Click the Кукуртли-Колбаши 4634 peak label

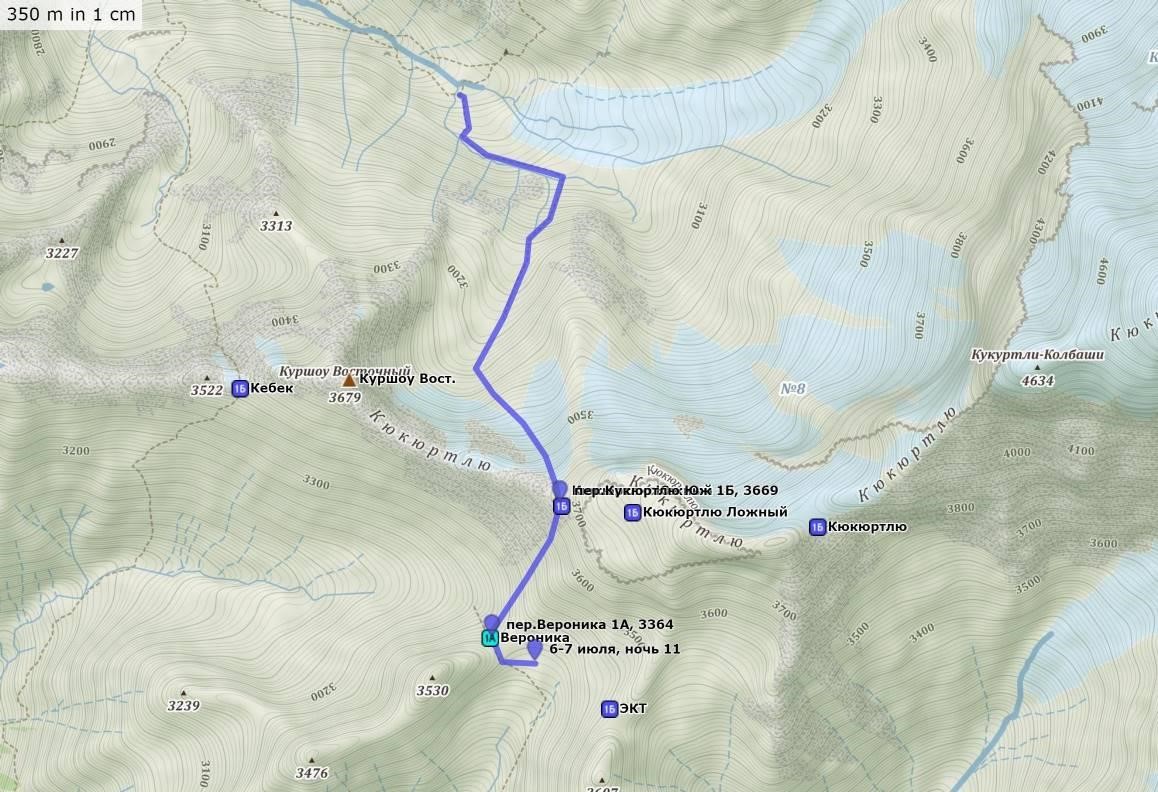click(1037, 366)
